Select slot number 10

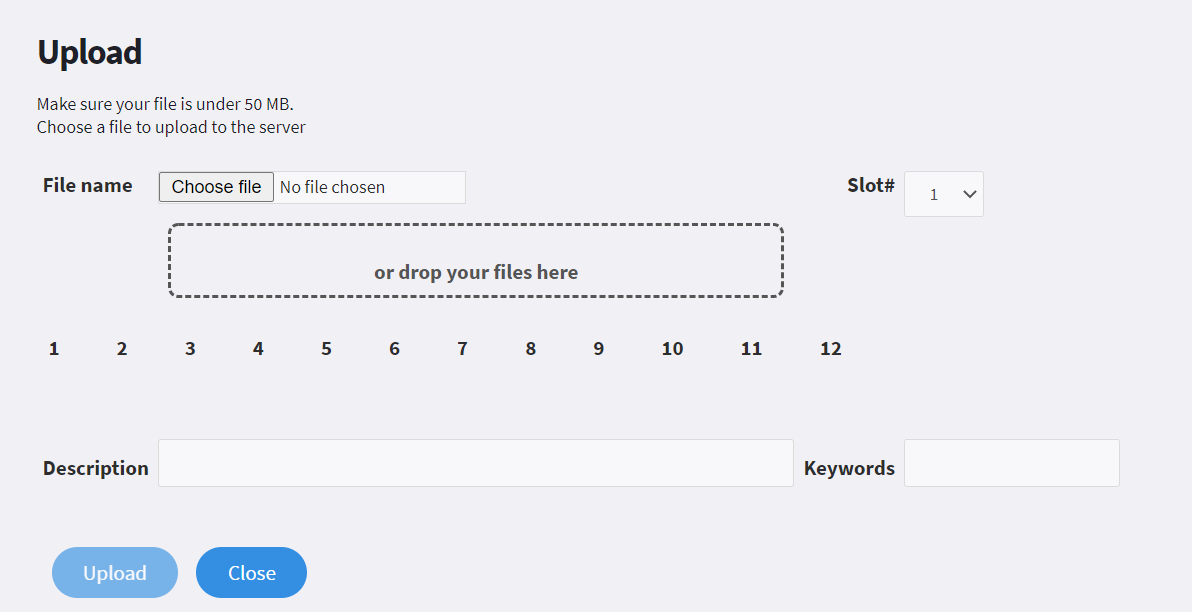point(672,349)
